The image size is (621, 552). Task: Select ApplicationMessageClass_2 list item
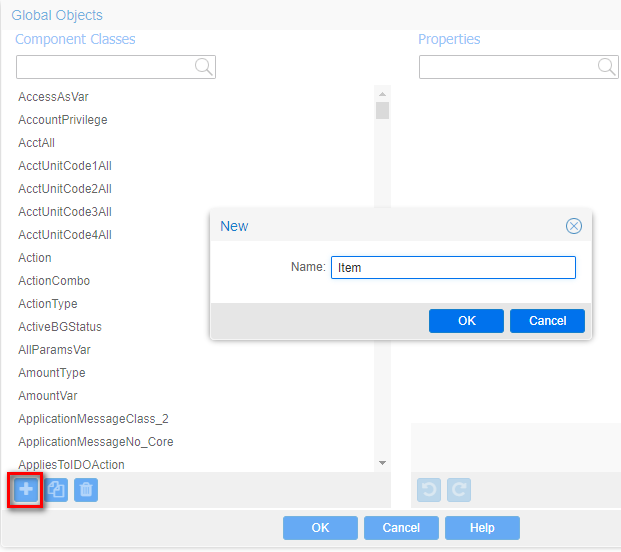pos(93,419)
